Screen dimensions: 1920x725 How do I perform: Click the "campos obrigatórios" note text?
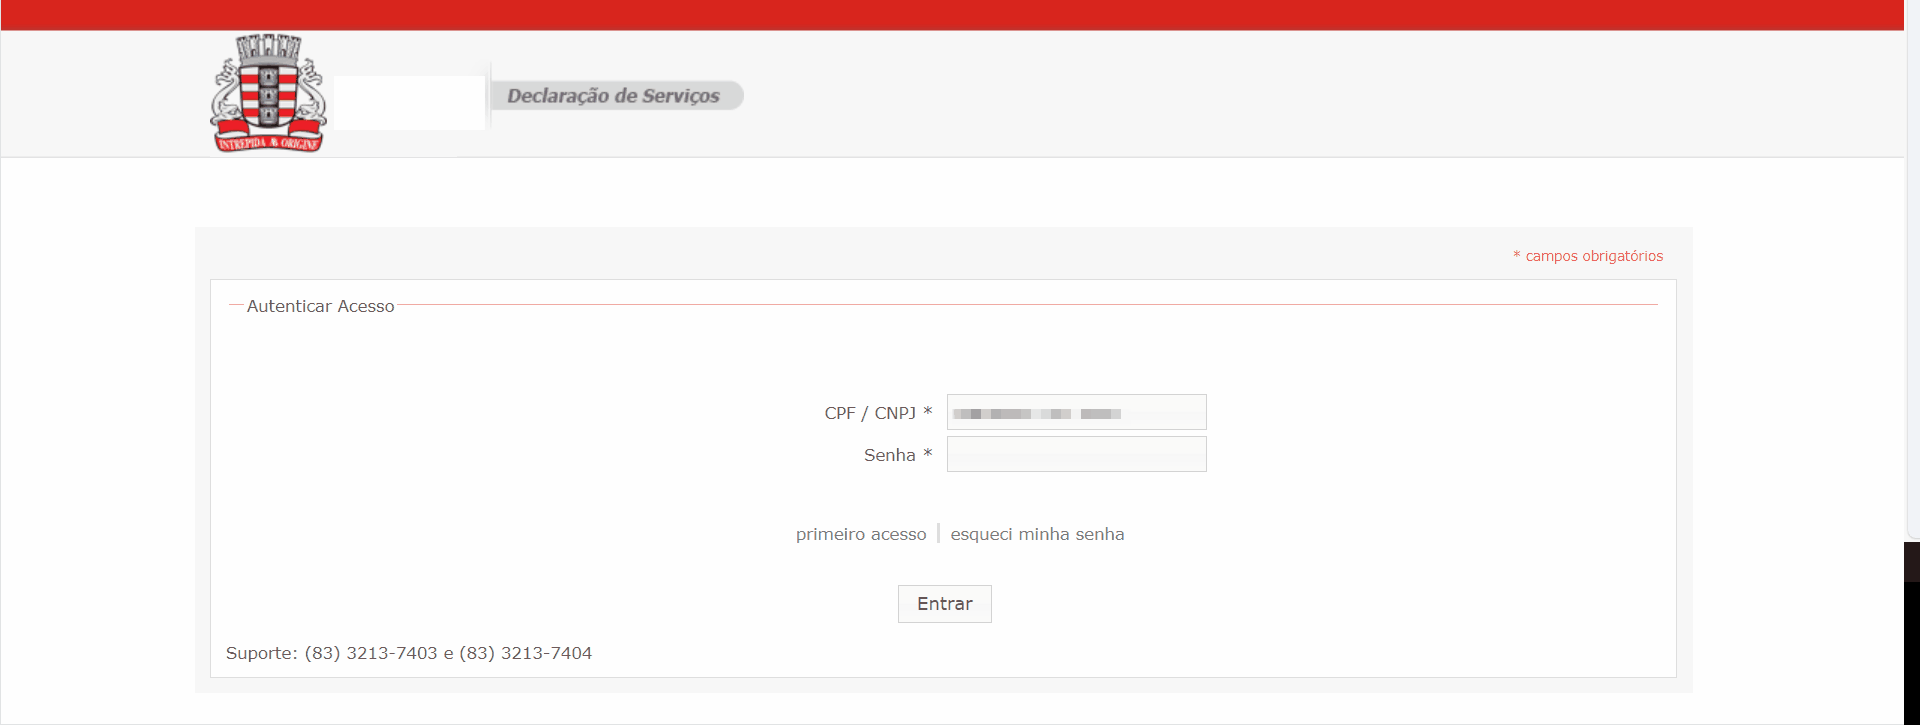[x=1594, y=256]
